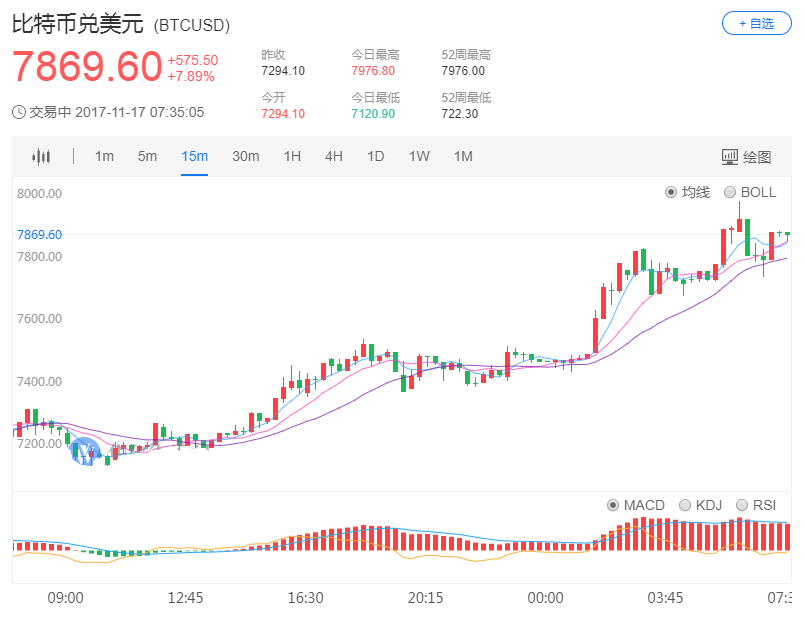
Task: Switch to the 4H chart
Action: click(x=333, y=156)
